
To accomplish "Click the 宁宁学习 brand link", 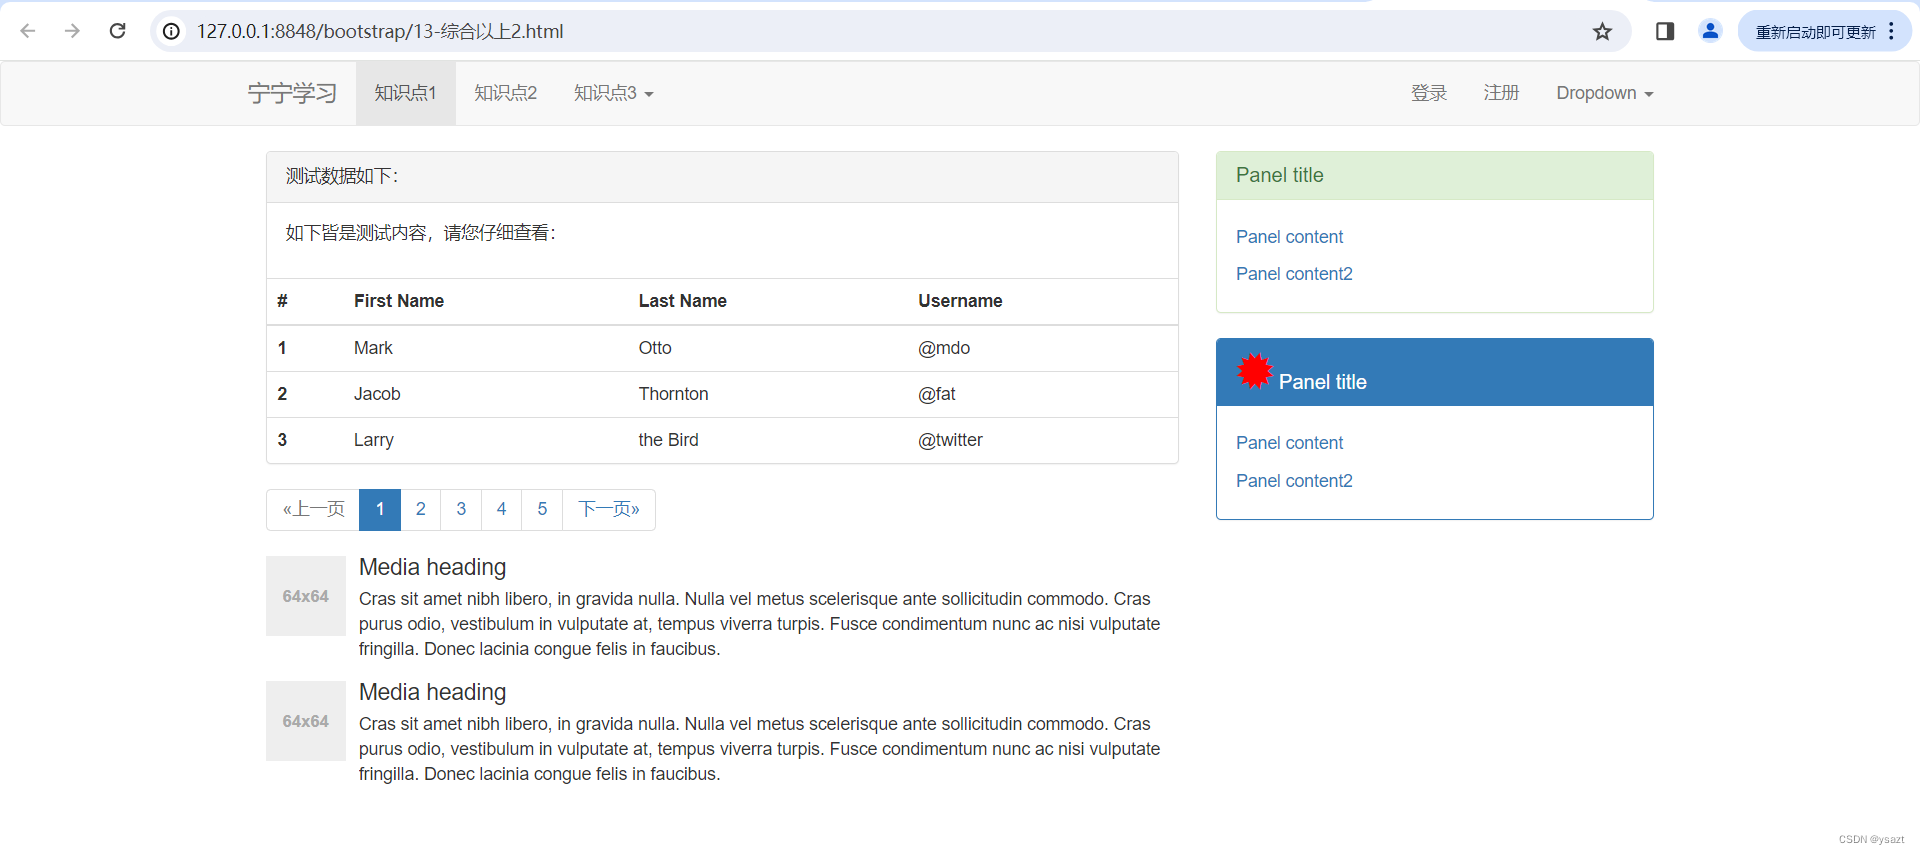I will tap(292, 93).
